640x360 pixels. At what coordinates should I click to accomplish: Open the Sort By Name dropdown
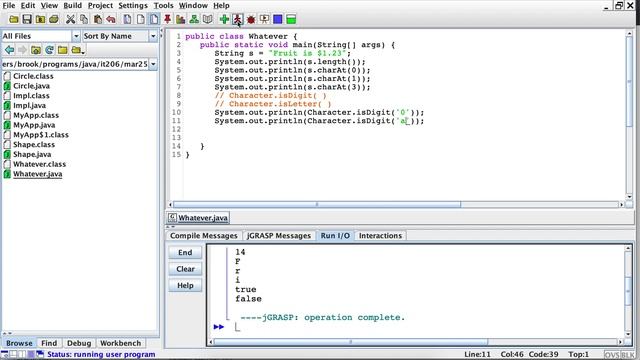(153, 36)
